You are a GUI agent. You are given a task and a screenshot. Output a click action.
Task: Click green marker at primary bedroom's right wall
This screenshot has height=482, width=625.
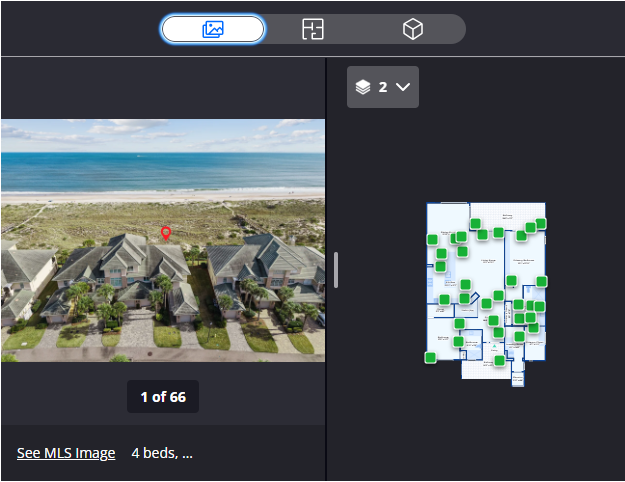point(542,281)
